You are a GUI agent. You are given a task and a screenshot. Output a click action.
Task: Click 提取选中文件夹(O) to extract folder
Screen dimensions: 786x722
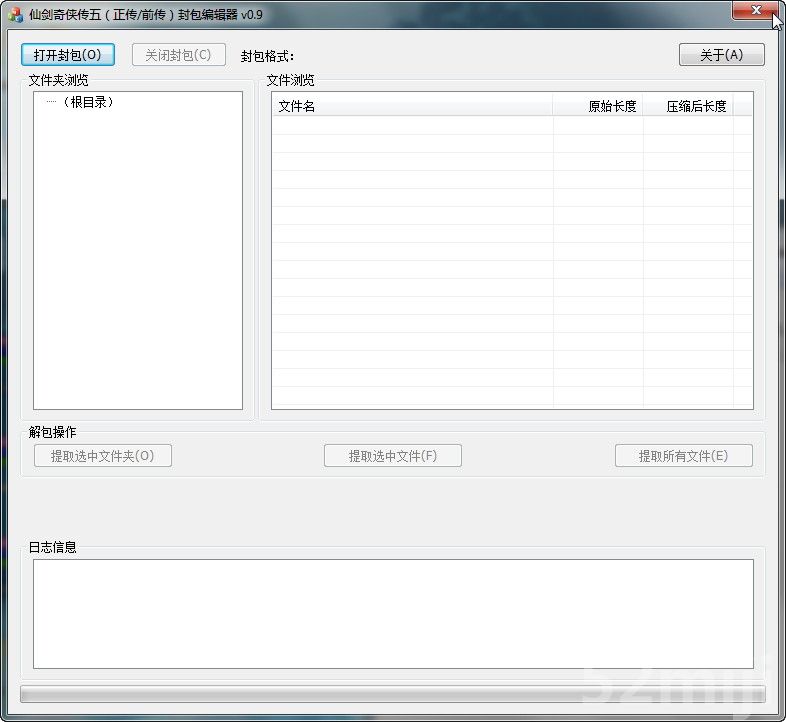pyautogui.click(x=103, y=456)
